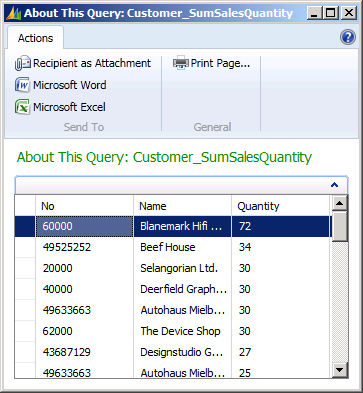Screen dimensions: 363x393
Task: Sort by the Quantity column header
Action: point(280,206)
